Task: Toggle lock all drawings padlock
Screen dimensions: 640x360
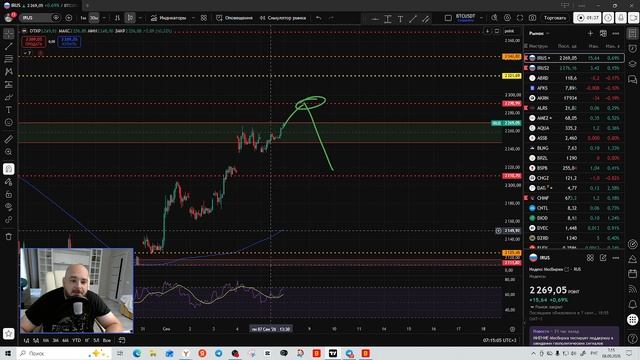Action: pos(9,194)
